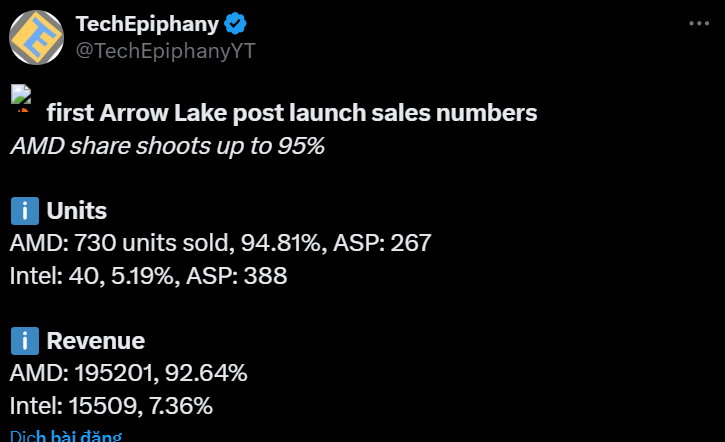Click the broken image icon before the headline
This screenshot has height=442, width=725.
point(22,99)
